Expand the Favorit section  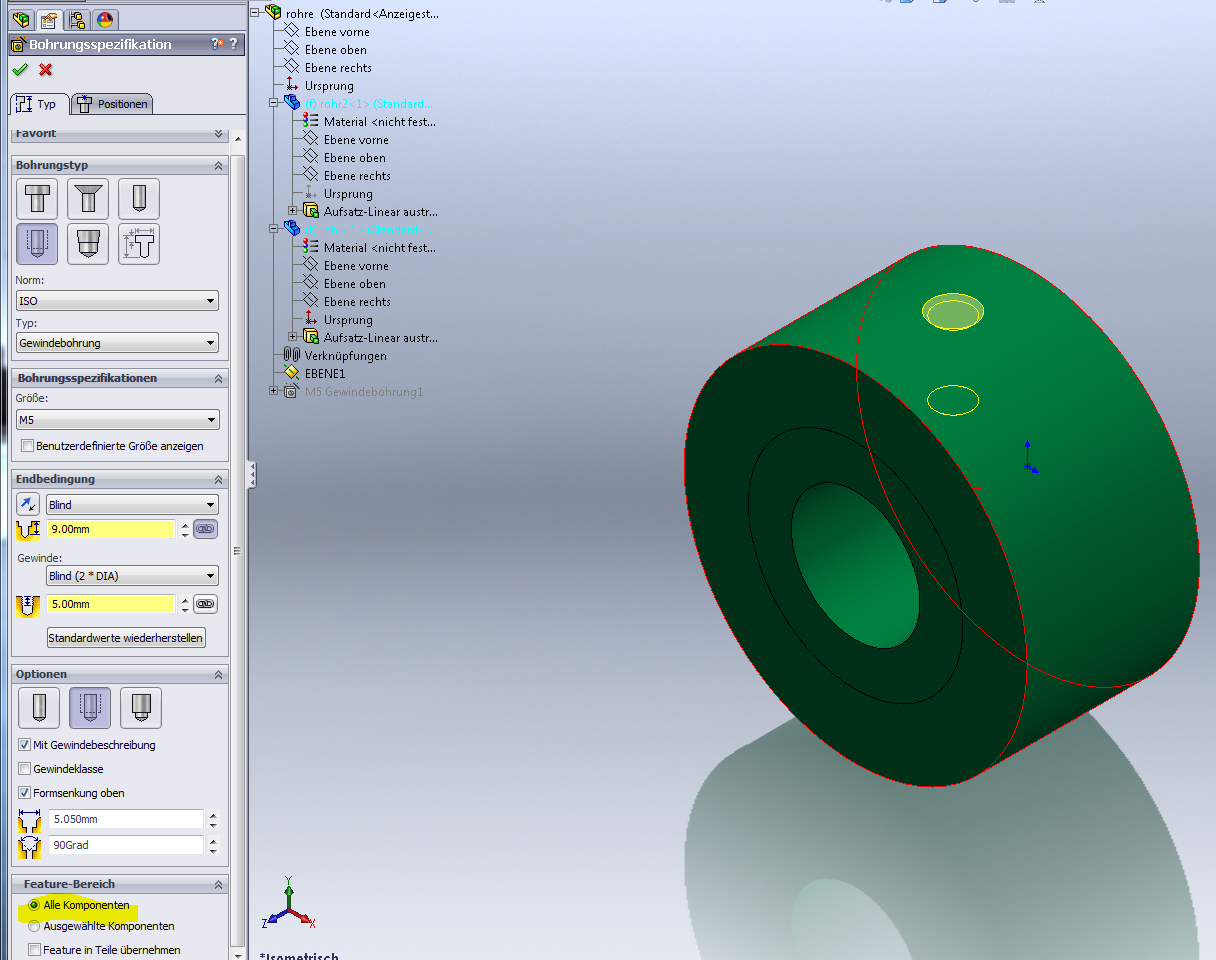coord(218,134)
